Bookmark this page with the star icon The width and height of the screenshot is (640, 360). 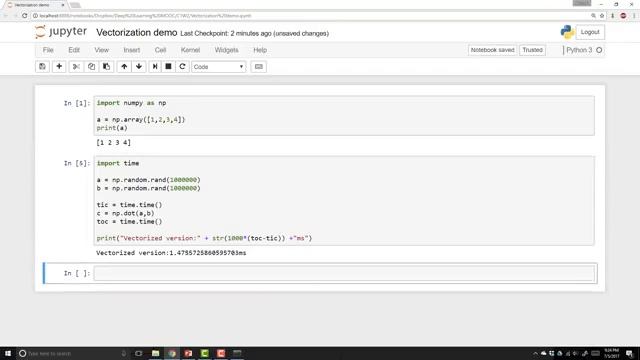point(602,16)
